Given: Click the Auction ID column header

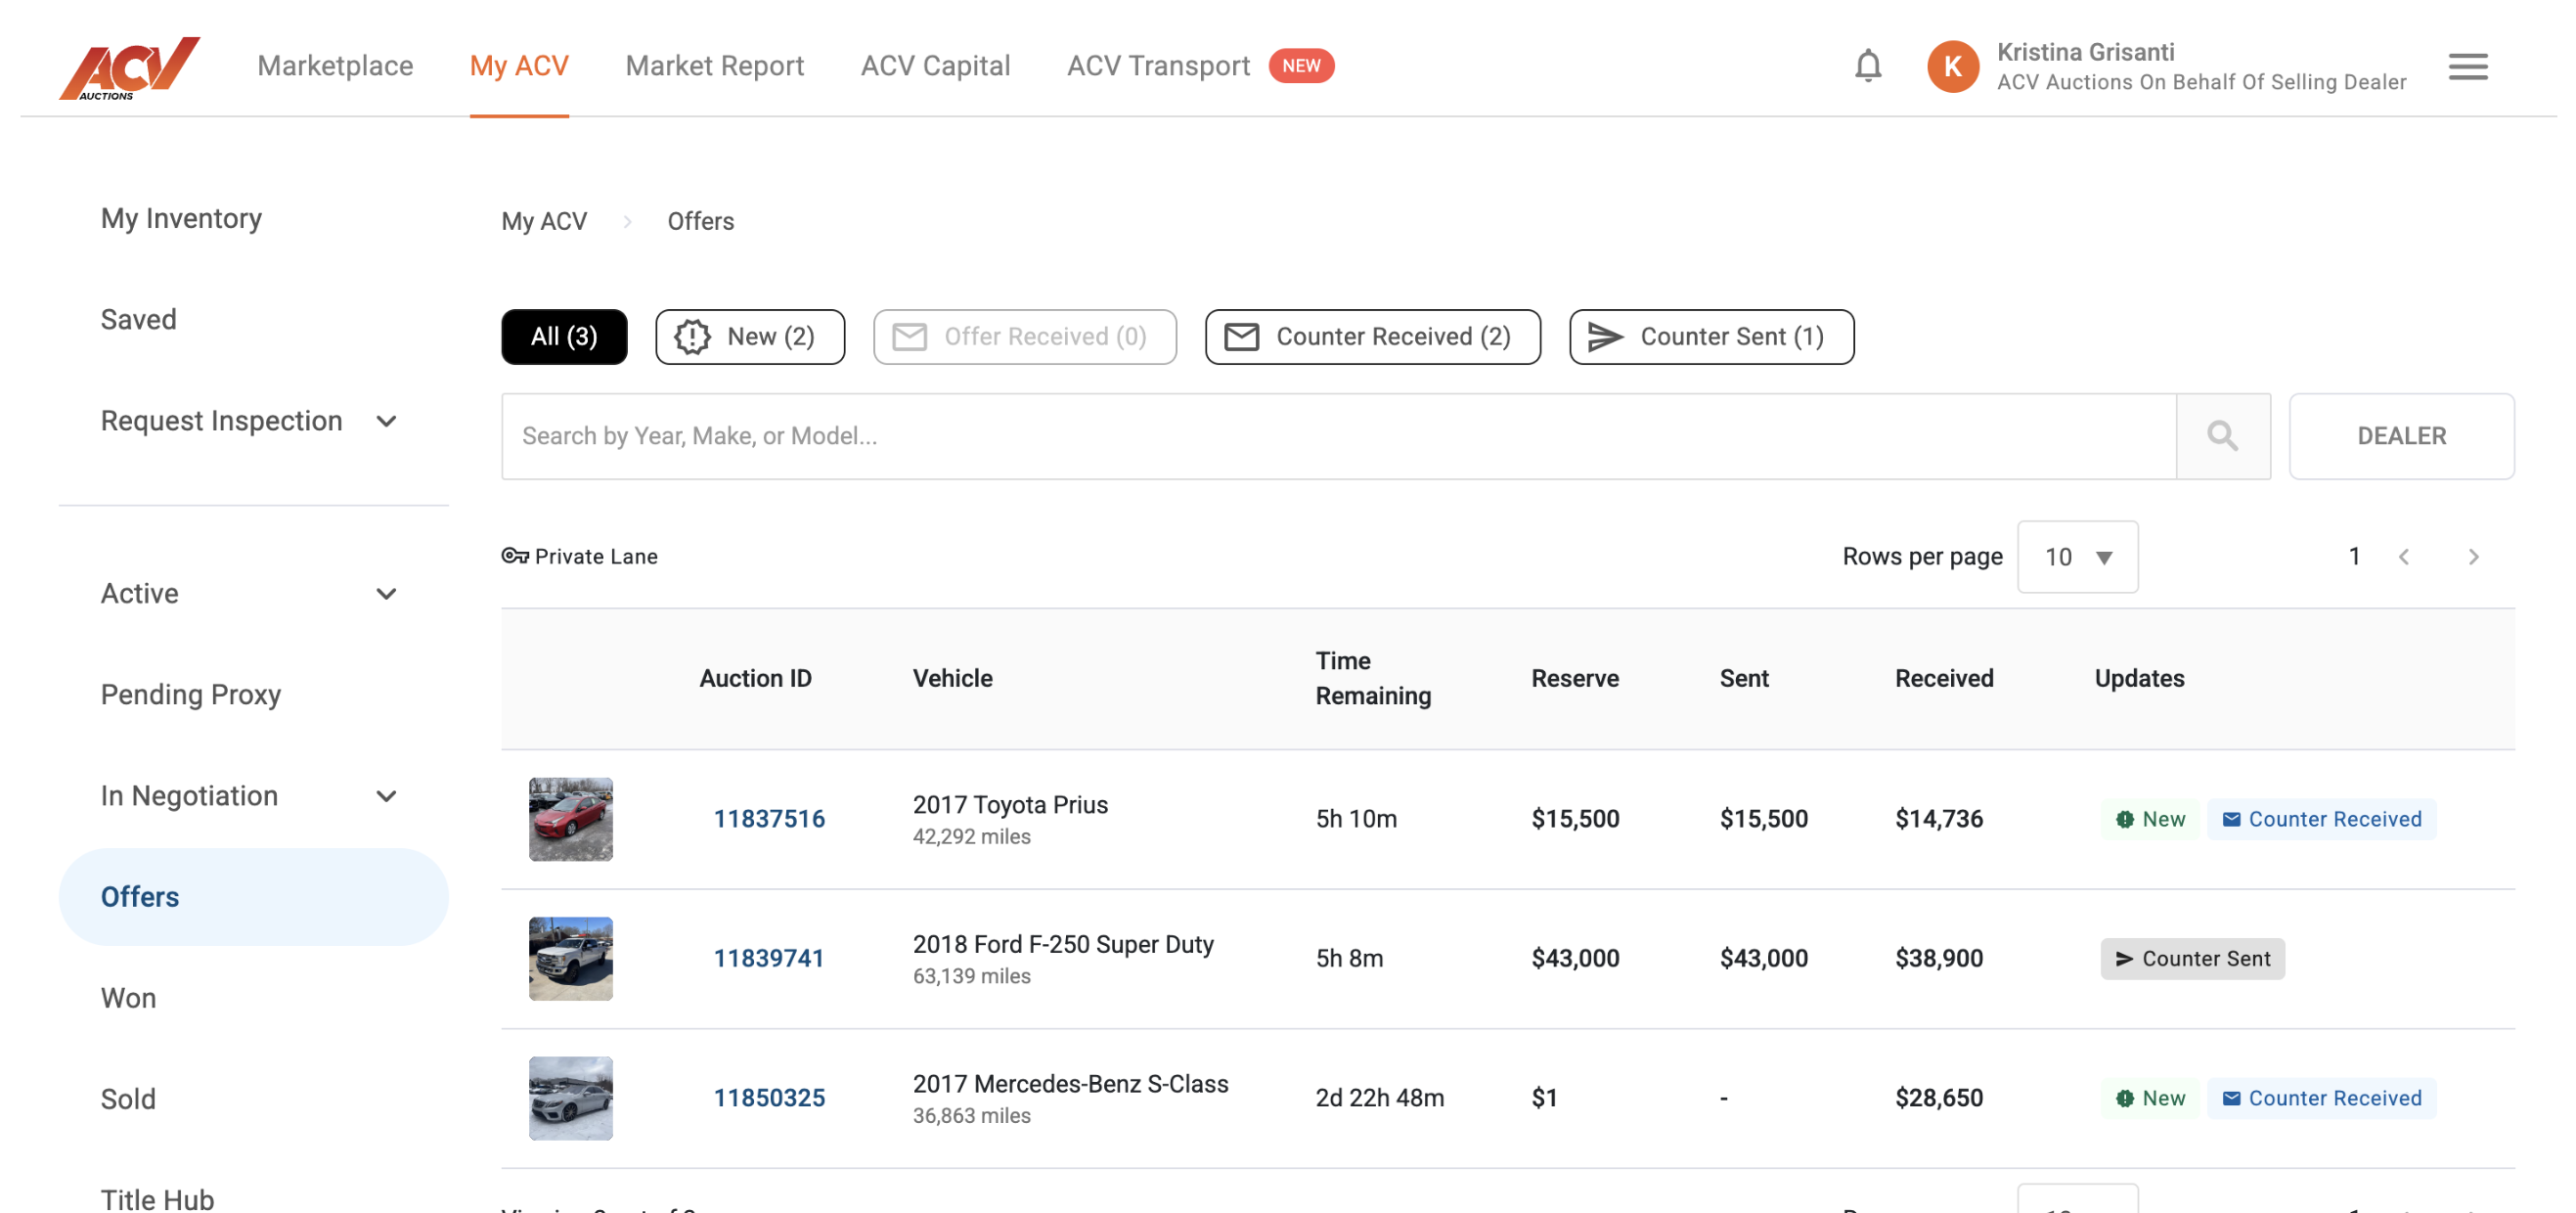Looking at the screenshot, I should tap(755, 677).
